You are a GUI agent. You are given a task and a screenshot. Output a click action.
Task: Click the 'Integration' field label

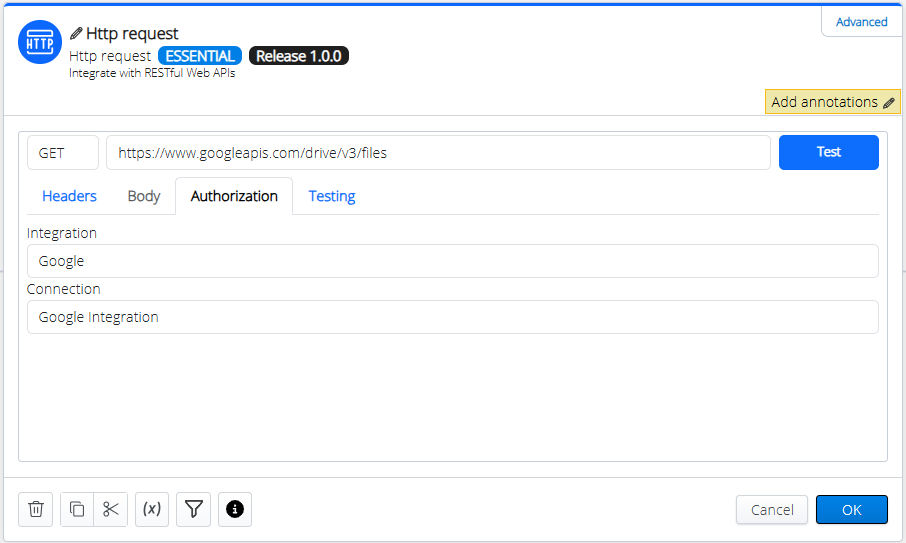62,233
